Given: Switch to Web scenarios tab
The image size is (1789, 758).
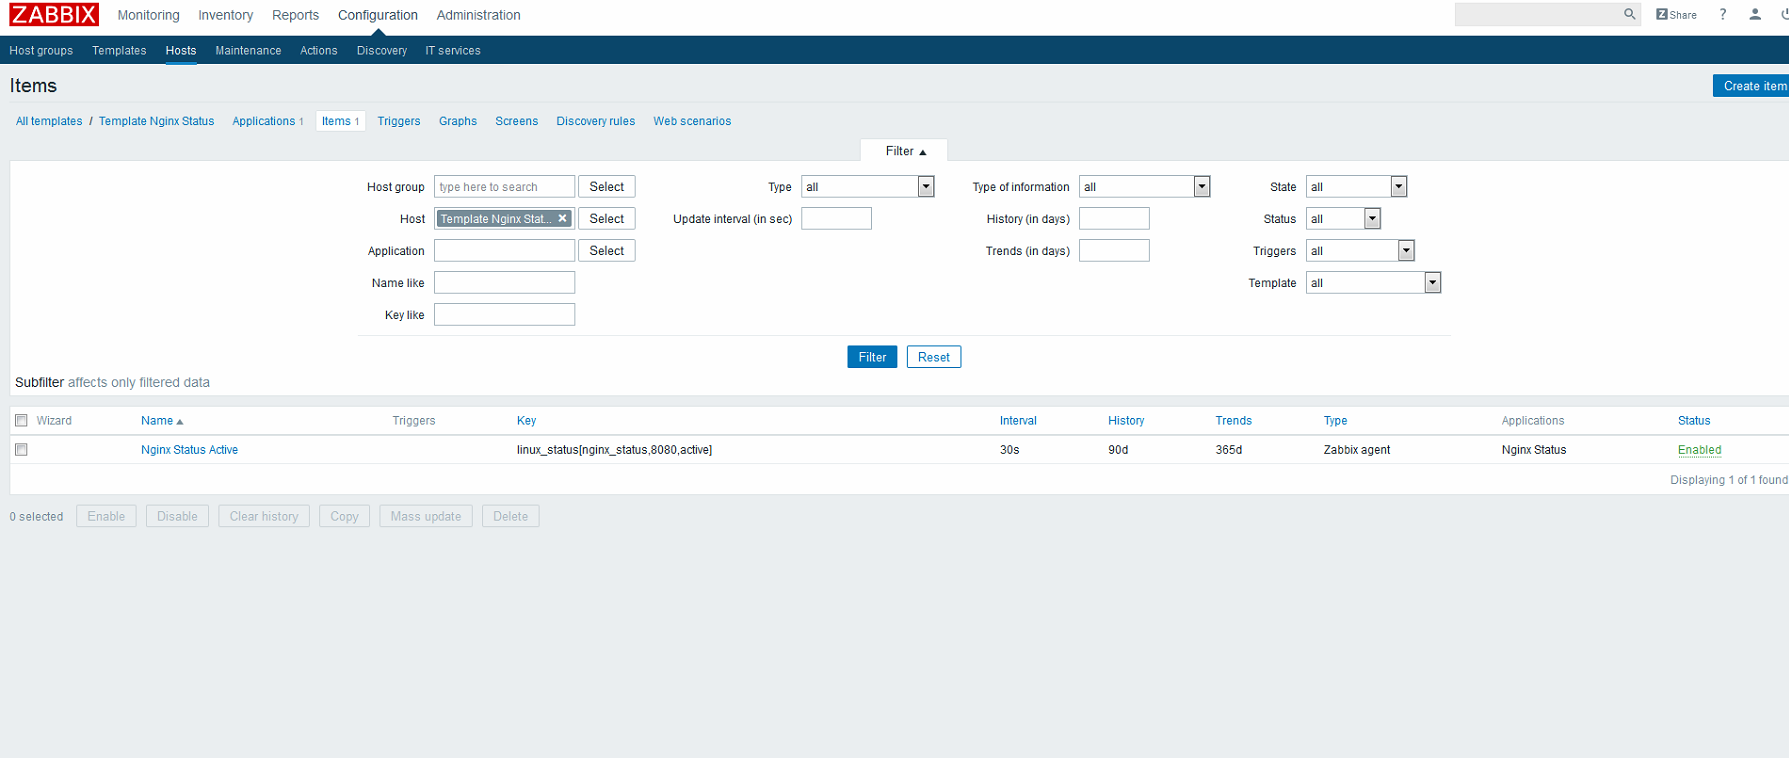Looking at the screenshot, I should [x=692, y=121].
